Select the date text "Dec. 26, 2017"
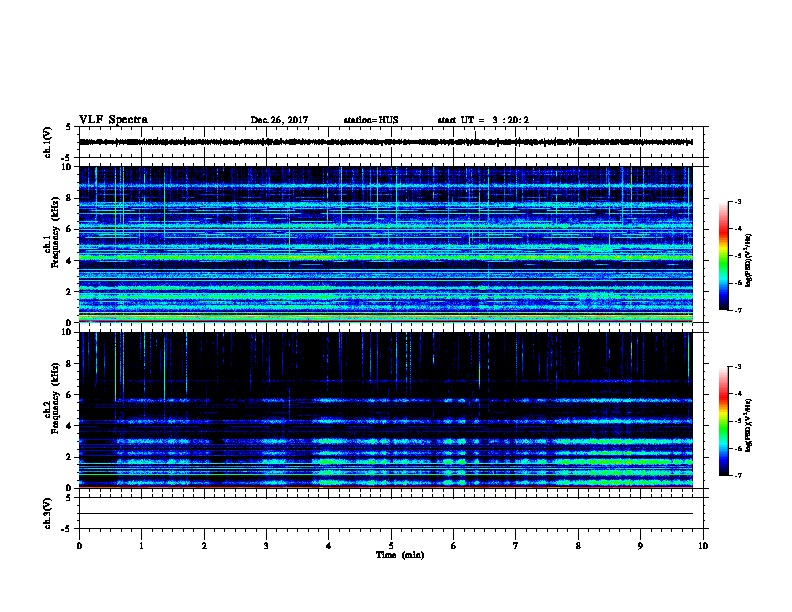Image resolution: width=792 pixels, height=612 pixels. [x=279, y=120]
